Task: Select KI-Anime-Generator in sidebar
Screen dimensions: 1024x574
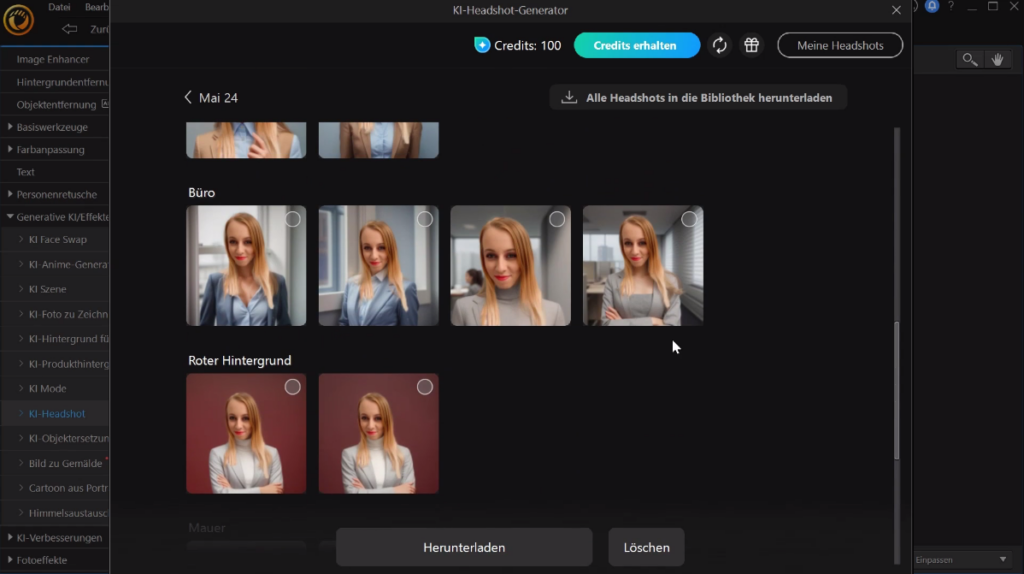Action: (69, 264)
